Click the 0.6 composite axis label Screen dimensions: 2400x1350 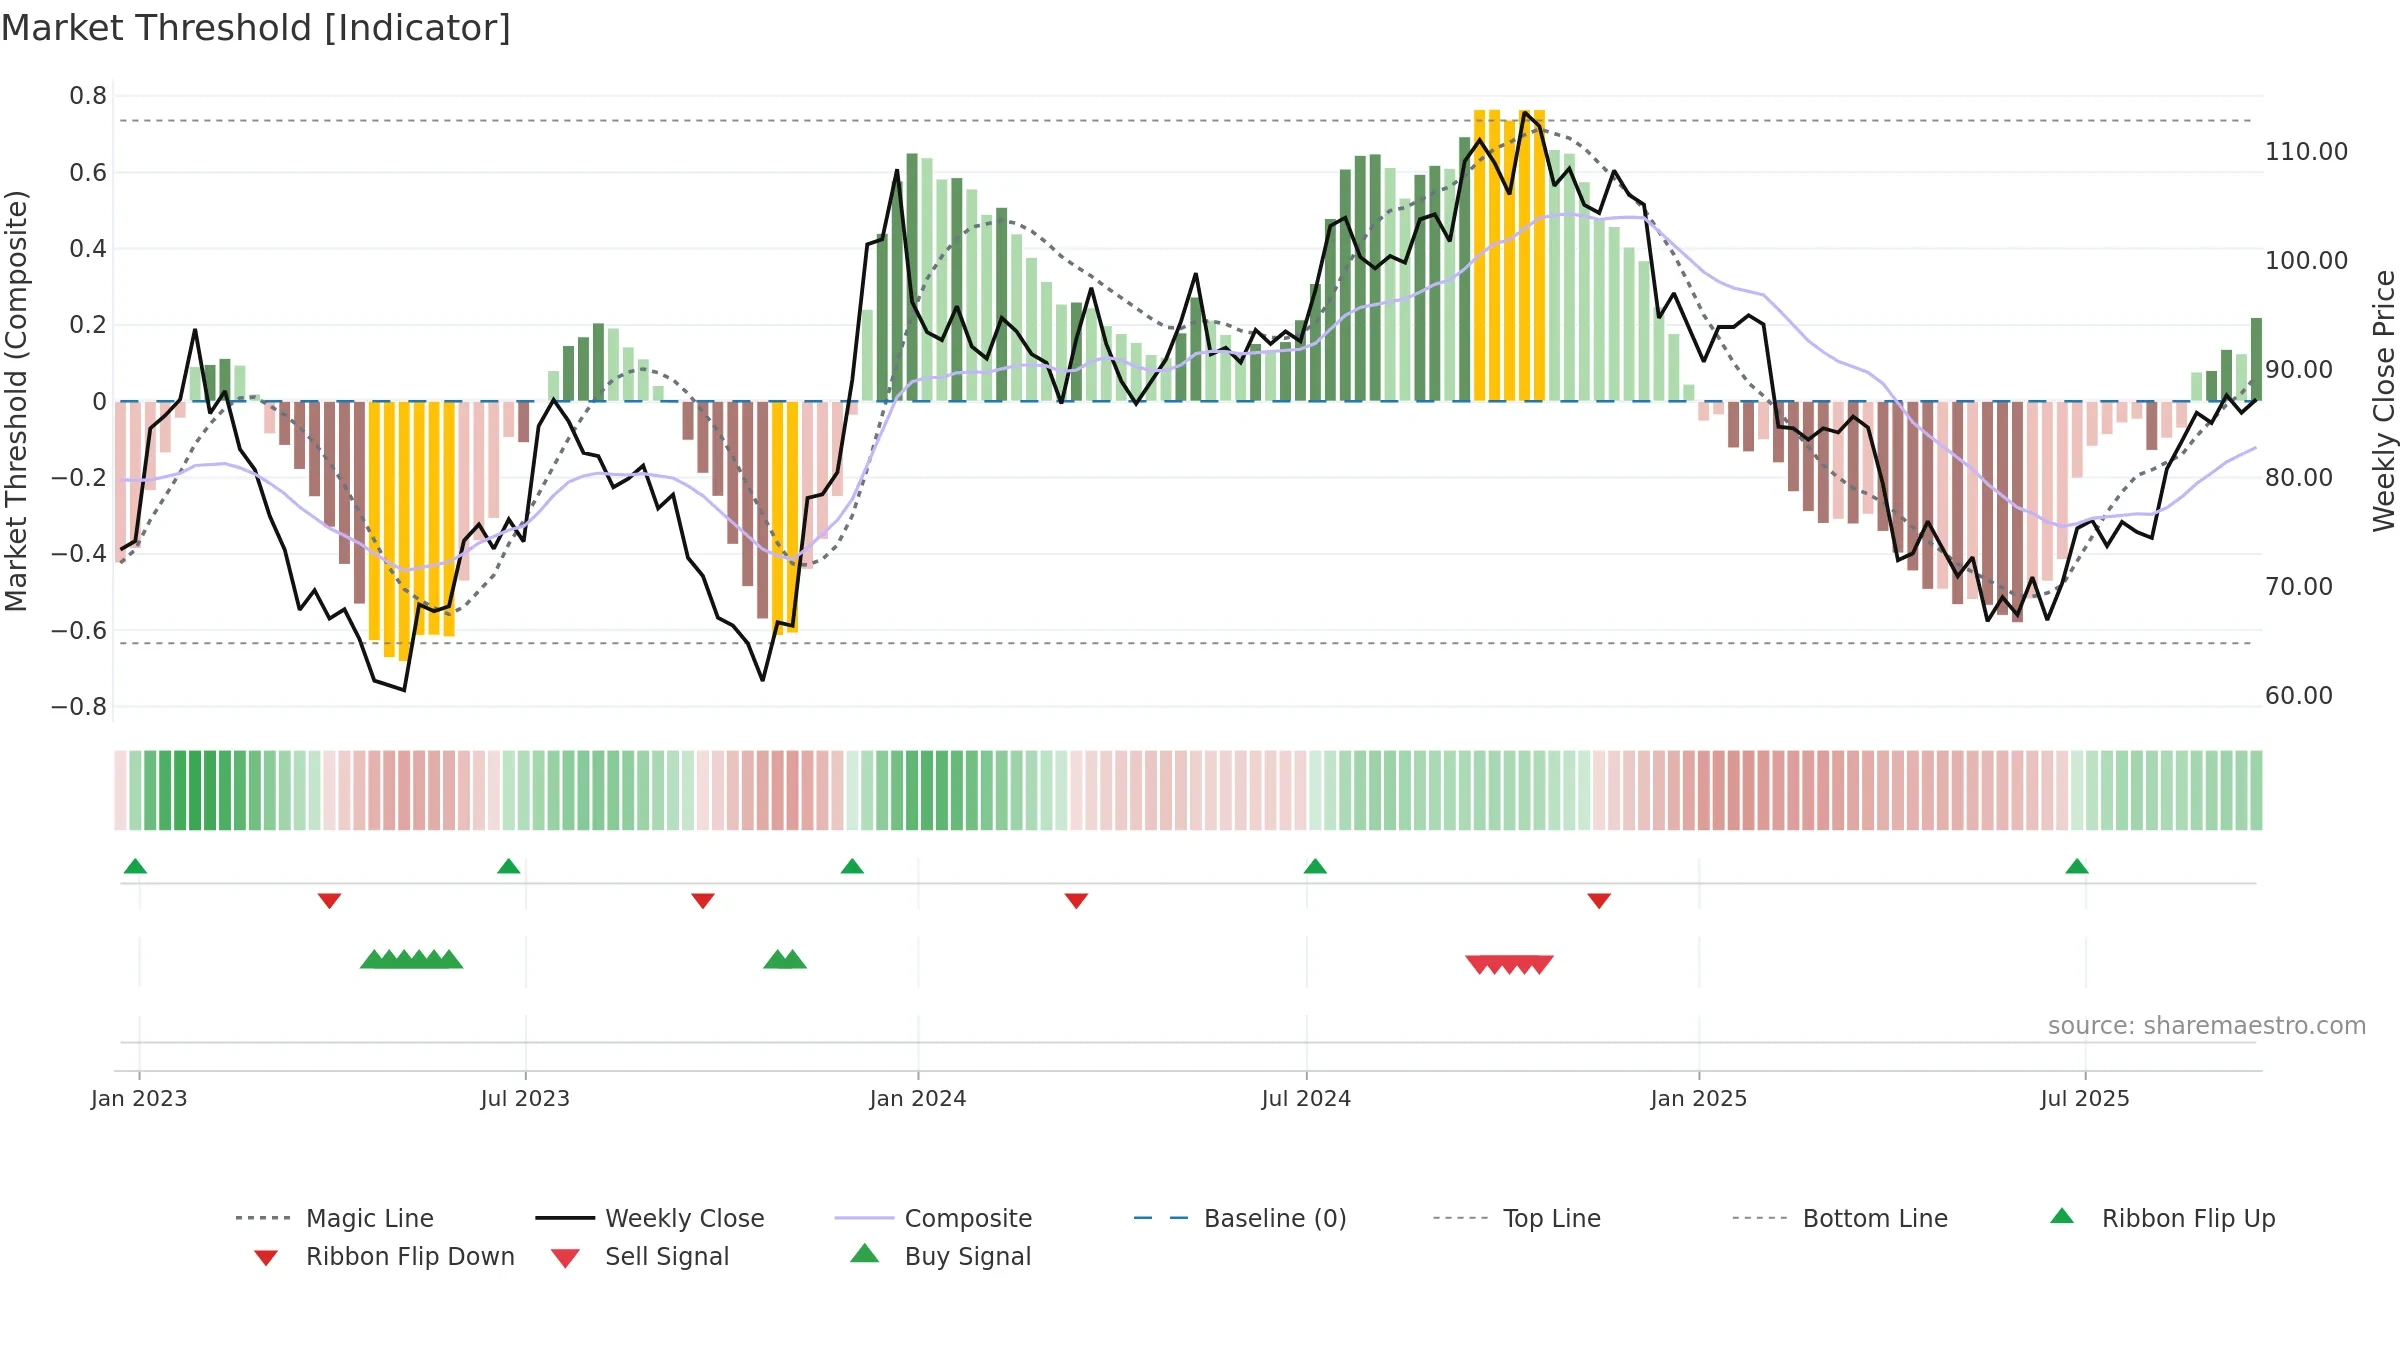(88, 172)
